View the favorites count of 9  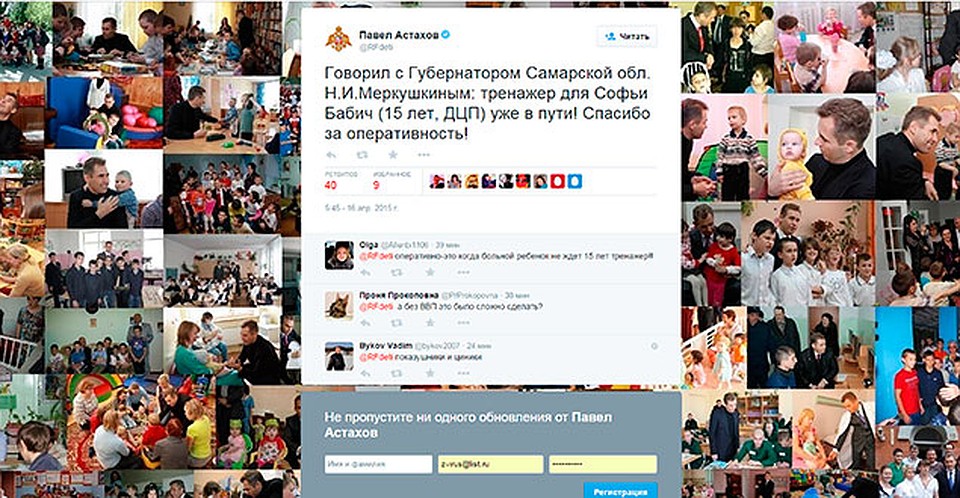pyautogui.click(x=376, y=185)
